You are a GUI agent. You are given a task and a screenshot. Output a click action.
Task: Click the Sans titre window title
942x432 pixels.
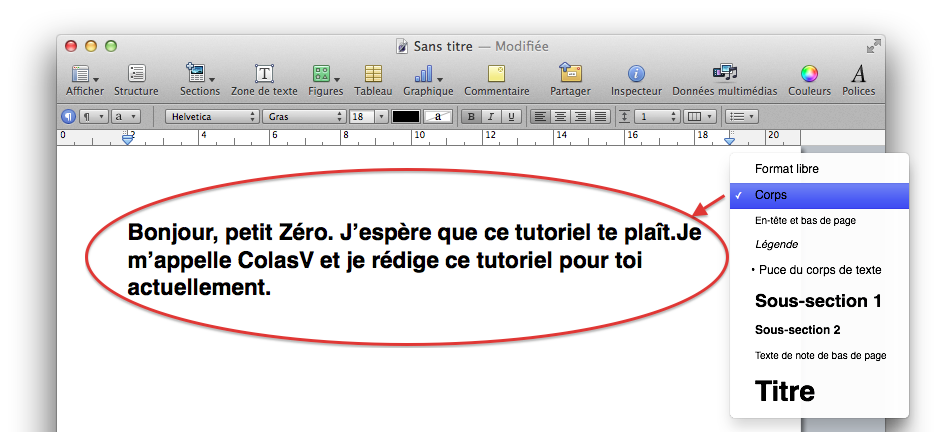click(x=443, y=46)
